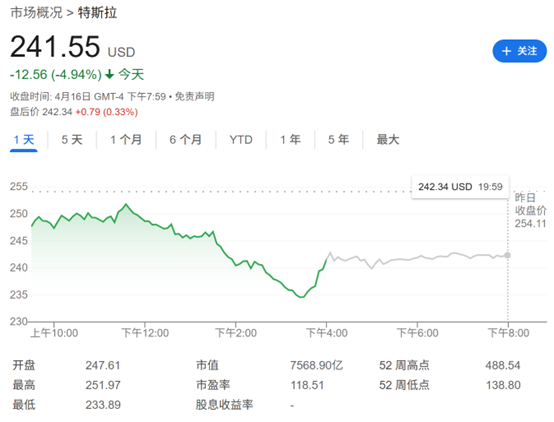Click the 下午12:00 time axis label
This screenshot has height=422, width=554.
point(145,333)
